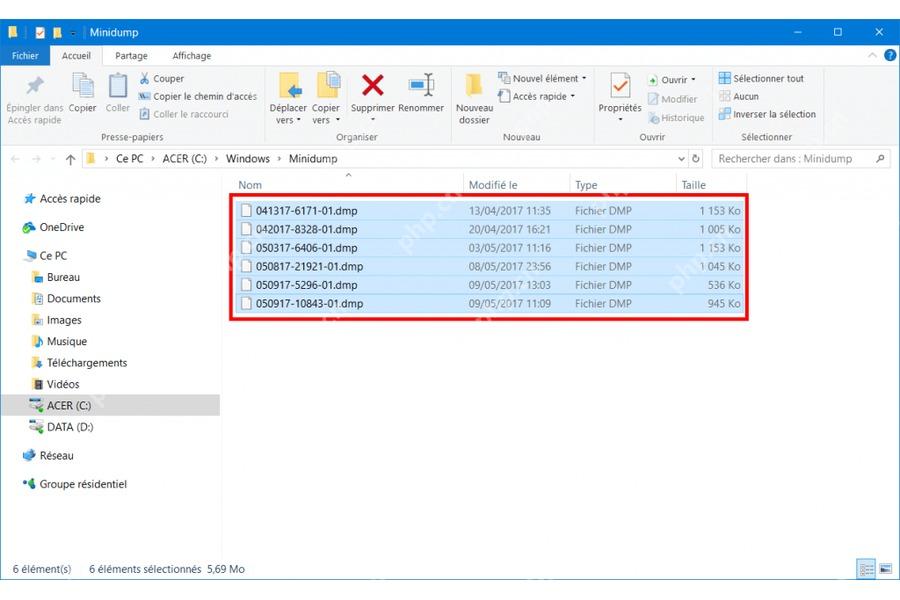Sort by the Modifié le column

(x=516, y=185)
